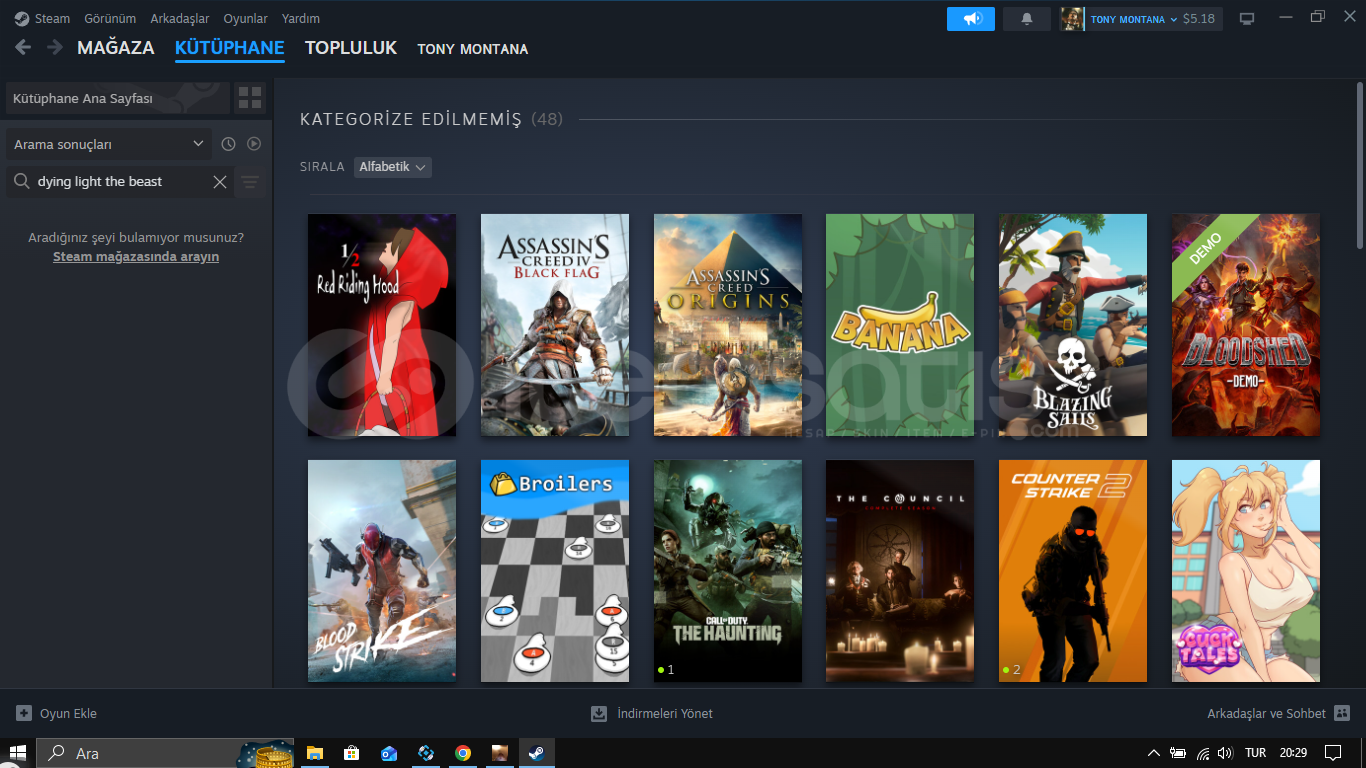Screen dimensions: 1366x768
Task: Open the TOPLULUK tab
Action: pos(350,48)
